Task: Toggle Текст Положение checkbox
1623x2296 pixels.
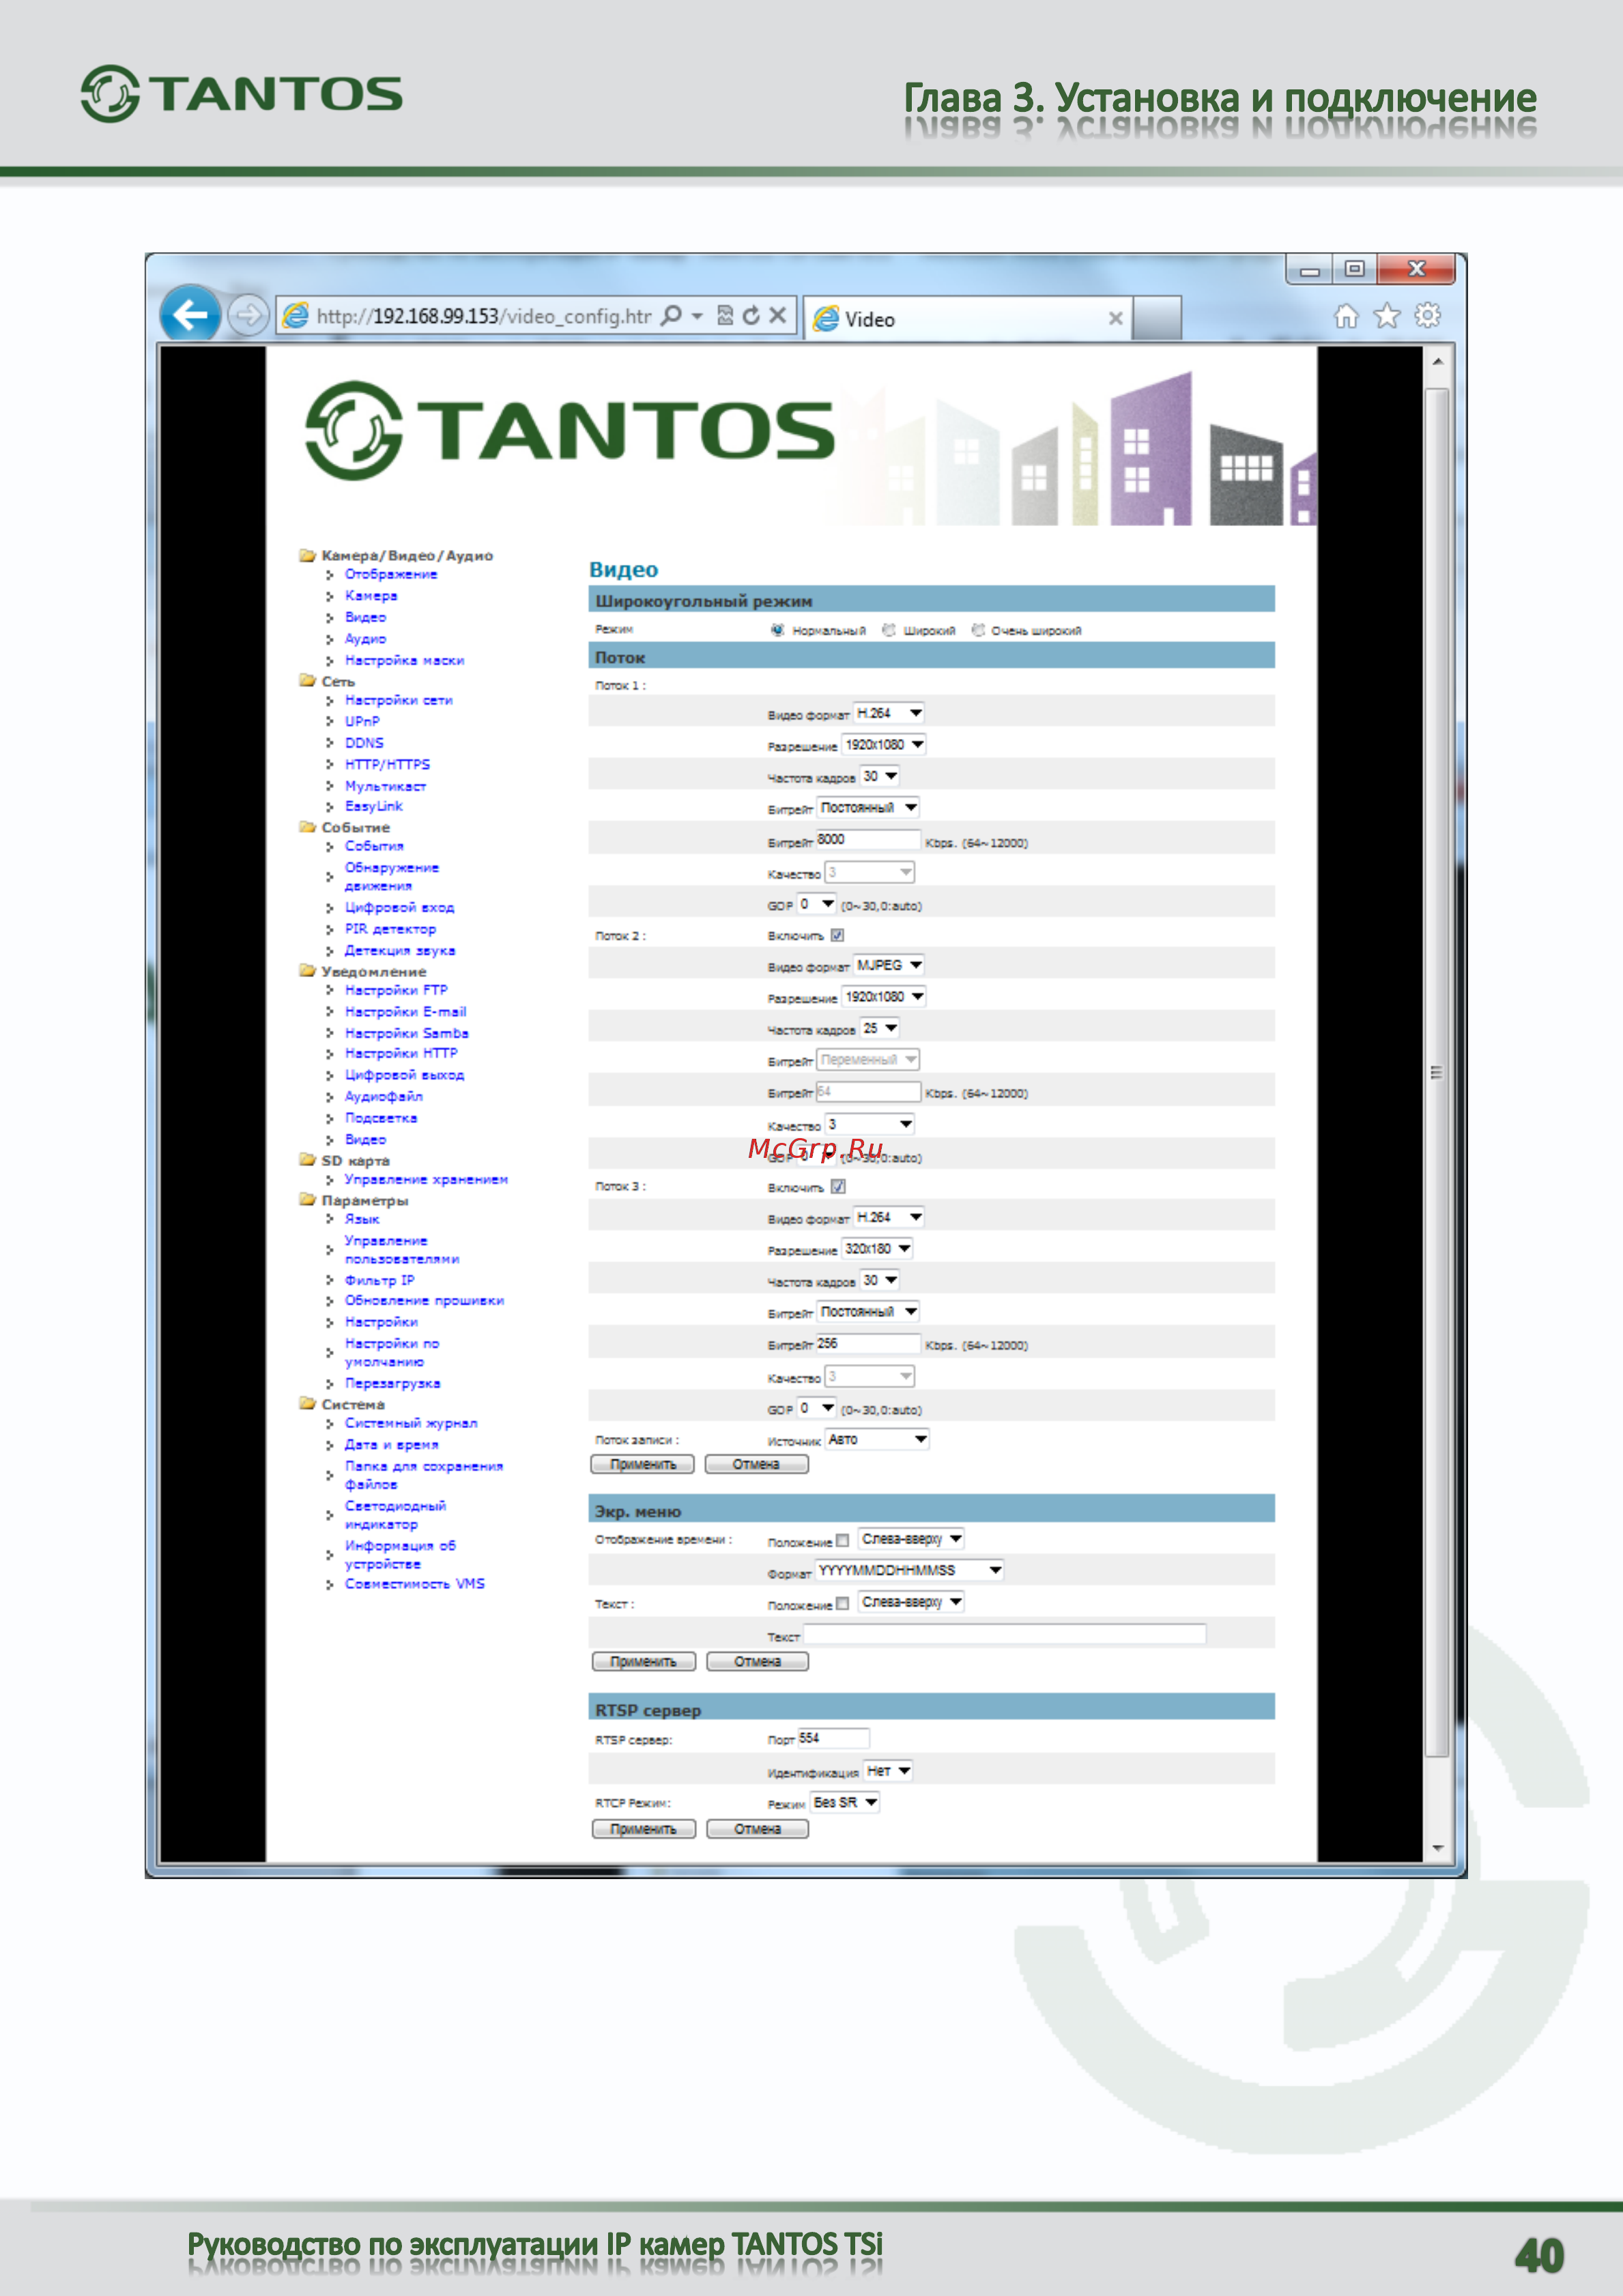Action: [842, 1603]
